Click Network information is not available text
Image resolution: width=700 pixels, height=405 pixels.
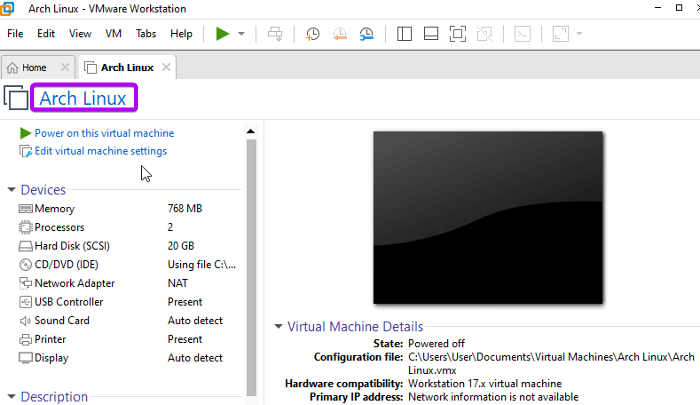(x=493, y=397)
